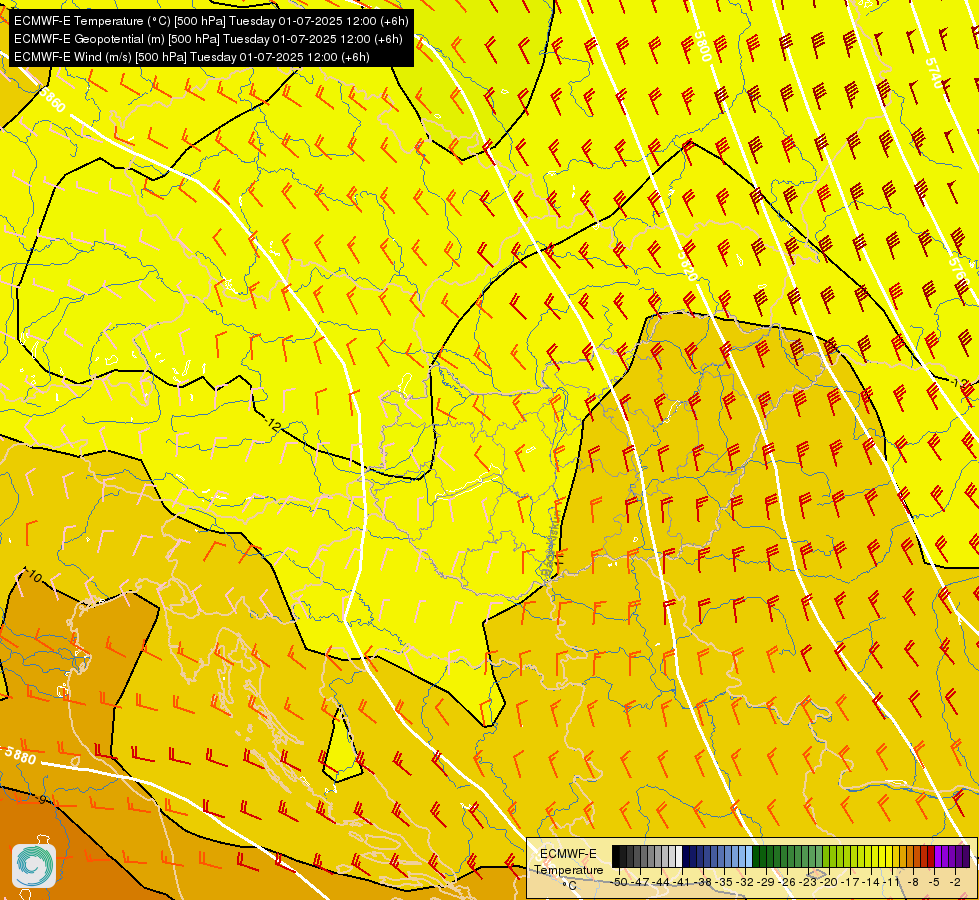The width and height of the screenshot is (979, 900).
Task: Click the darkest purple swatch ending the legend
Action: pos(967,856)
